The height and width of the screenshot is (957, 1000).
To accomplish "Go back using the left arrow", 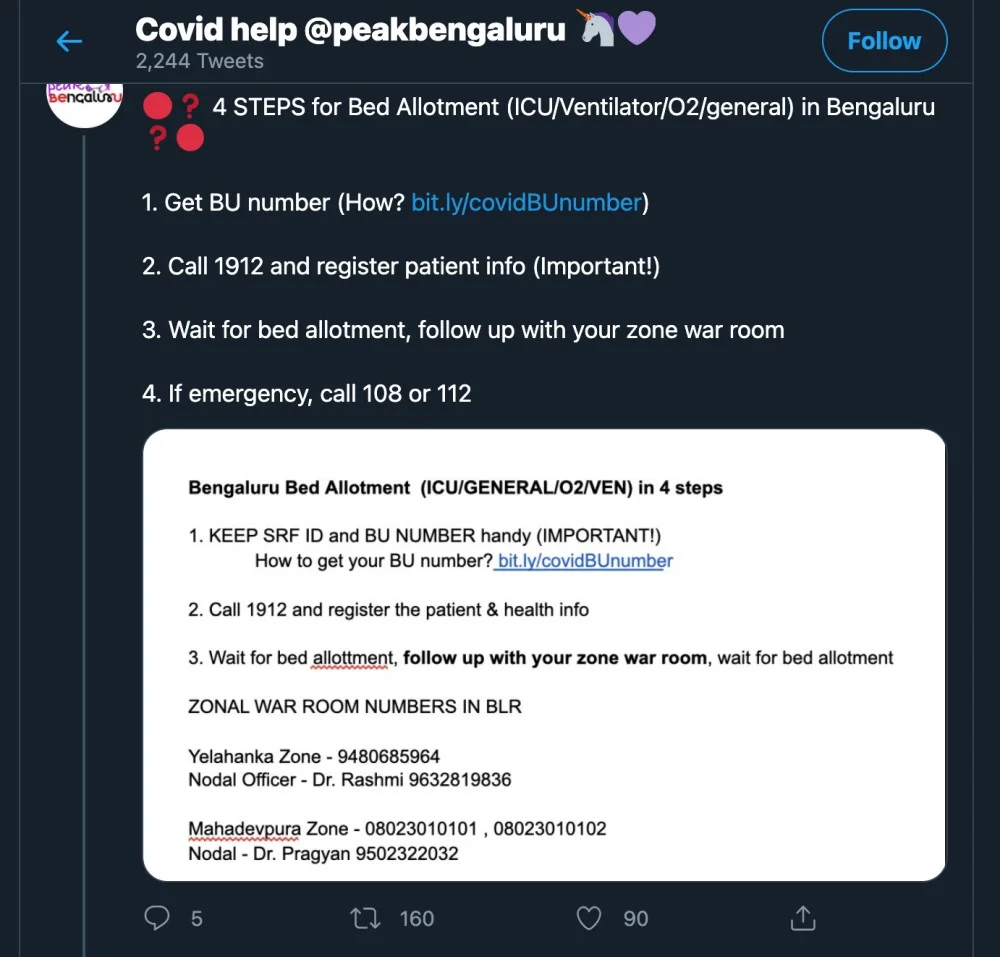I will tap(69, 41).
